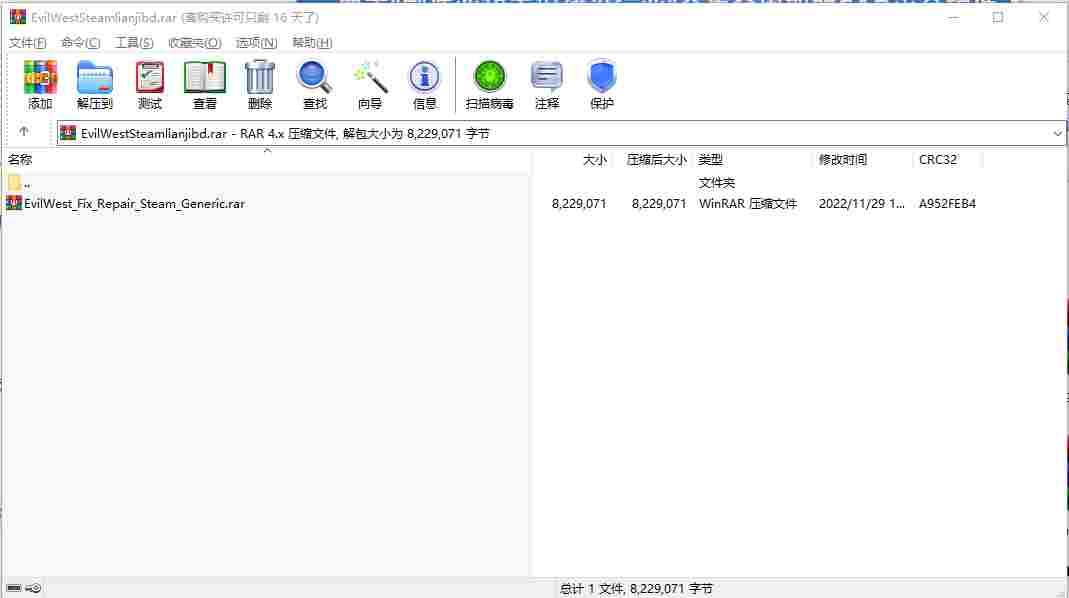Open the Commands (命令) menu
The width and height of the screenshot is (1069, 598).
(x=80, y=43)
